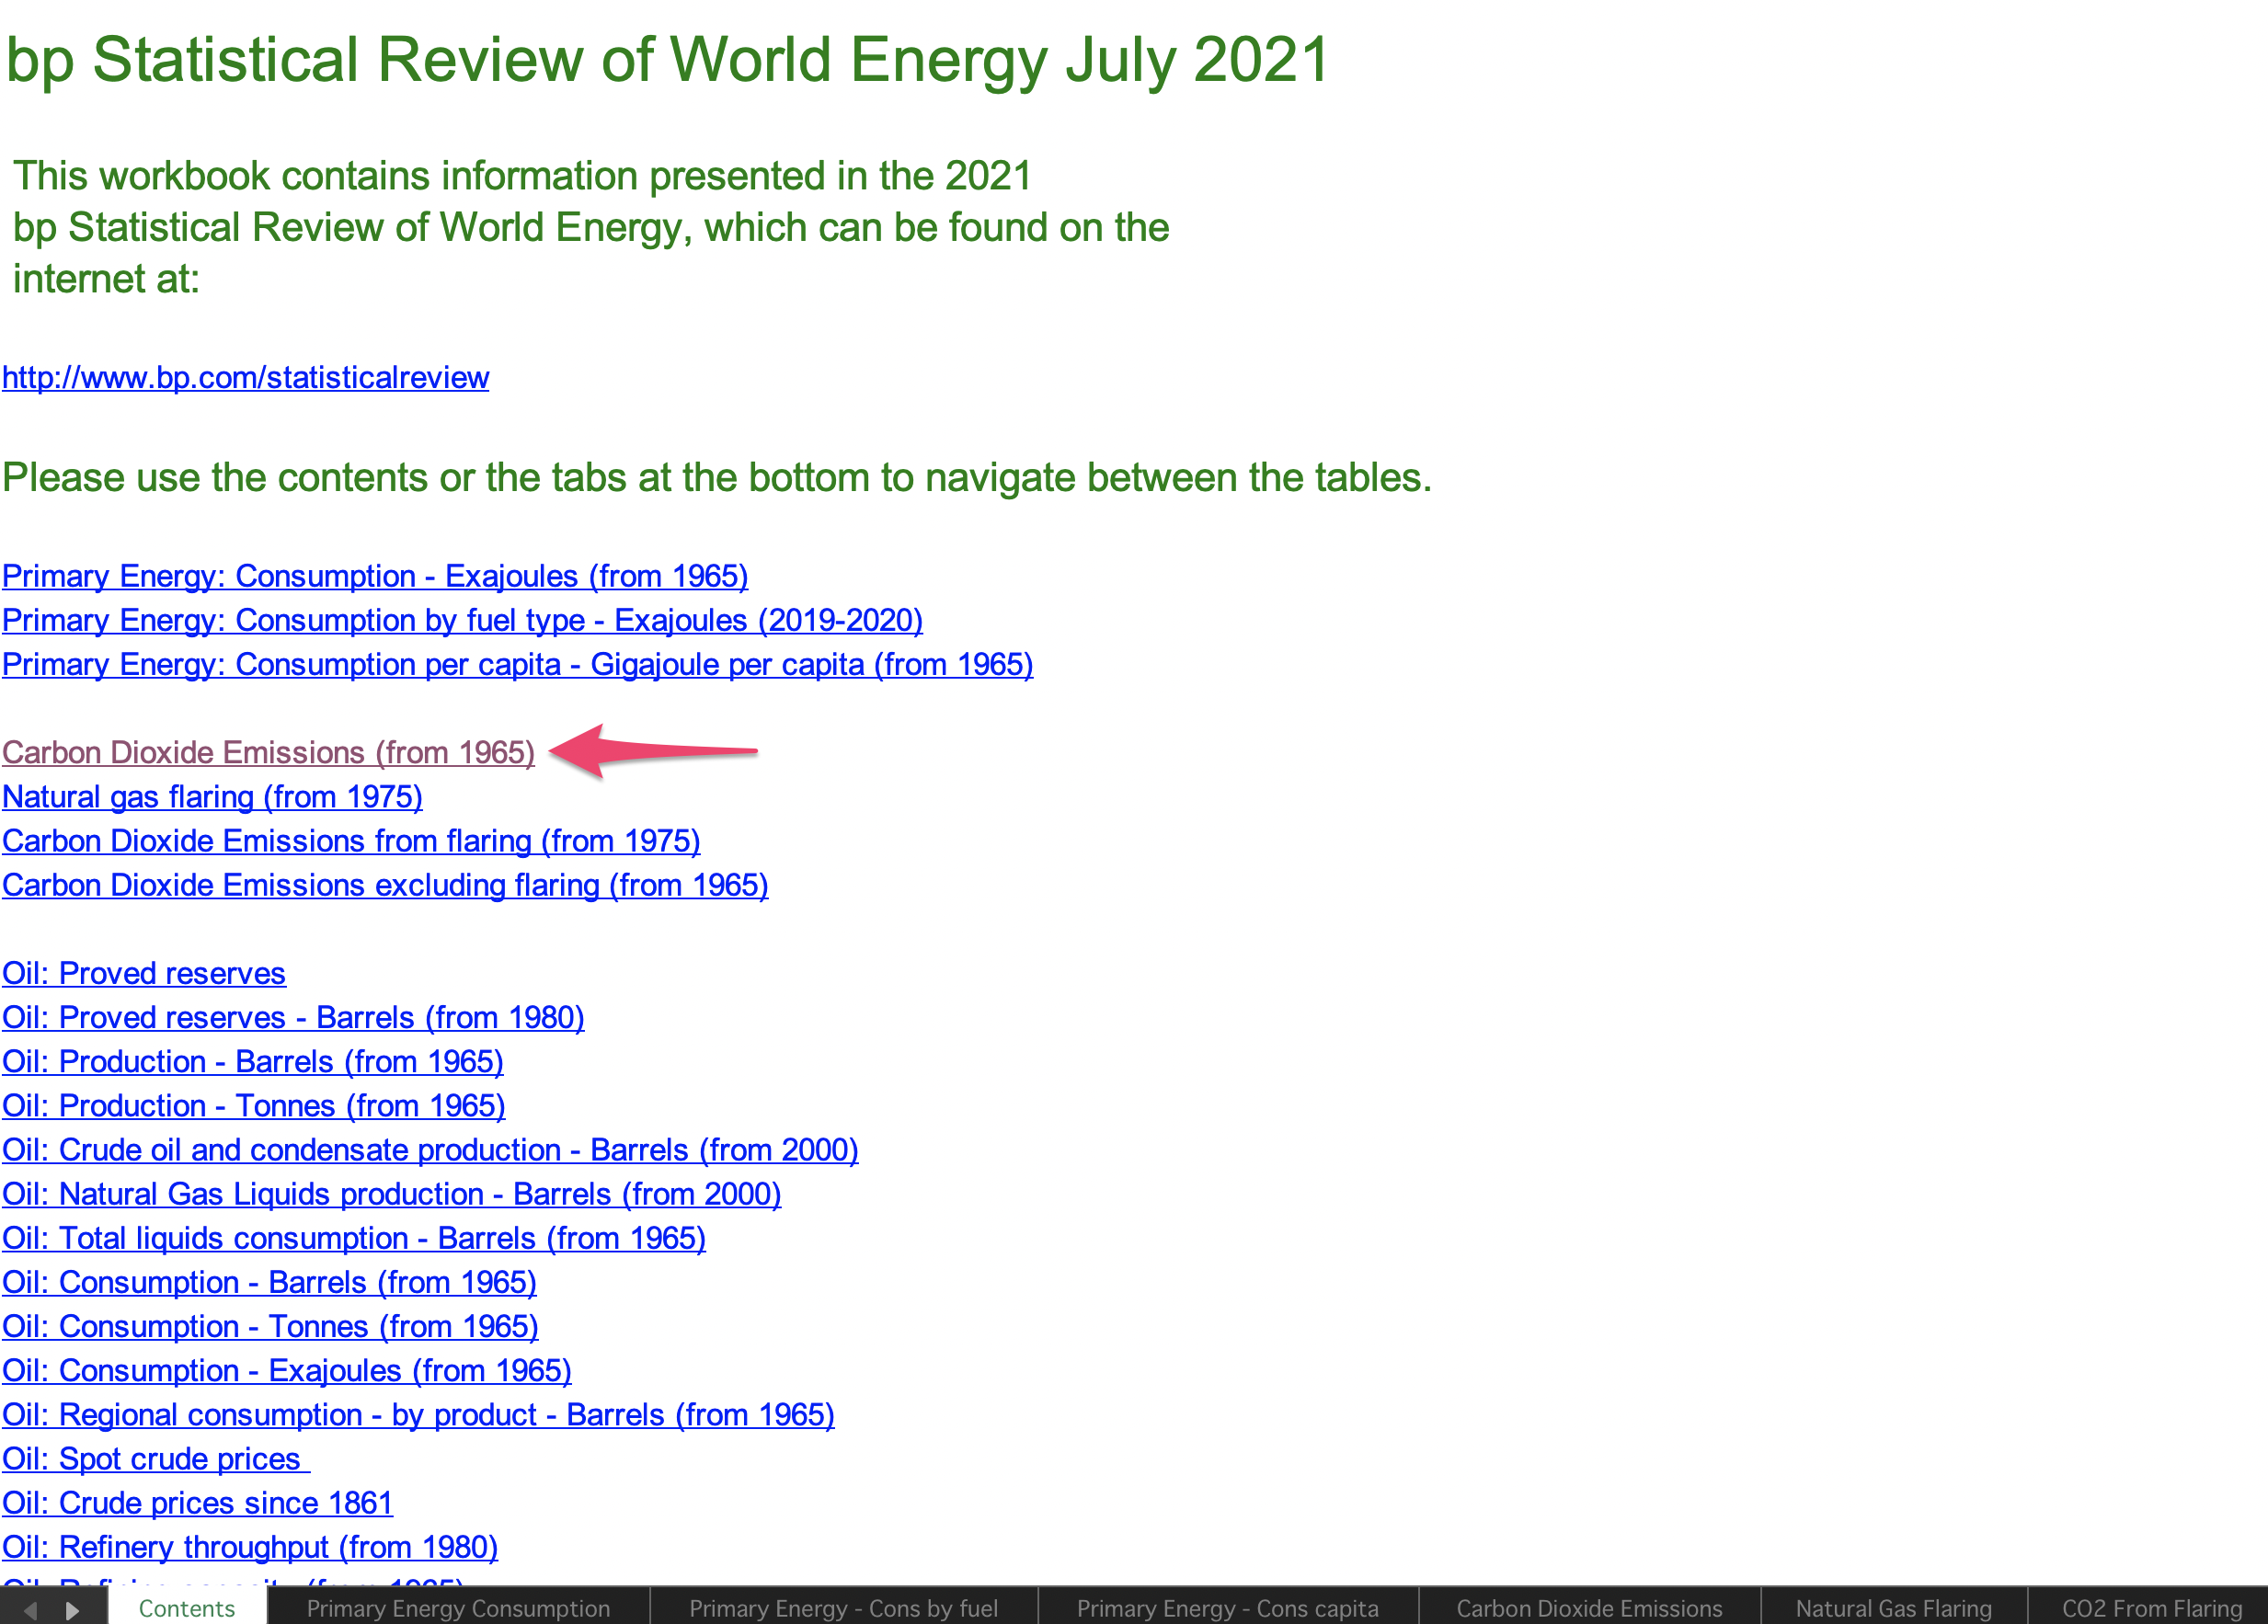Open Oil: Crude oil and condensate production link
Screen dimensions: 2268x1624
tap(430, 1149)
